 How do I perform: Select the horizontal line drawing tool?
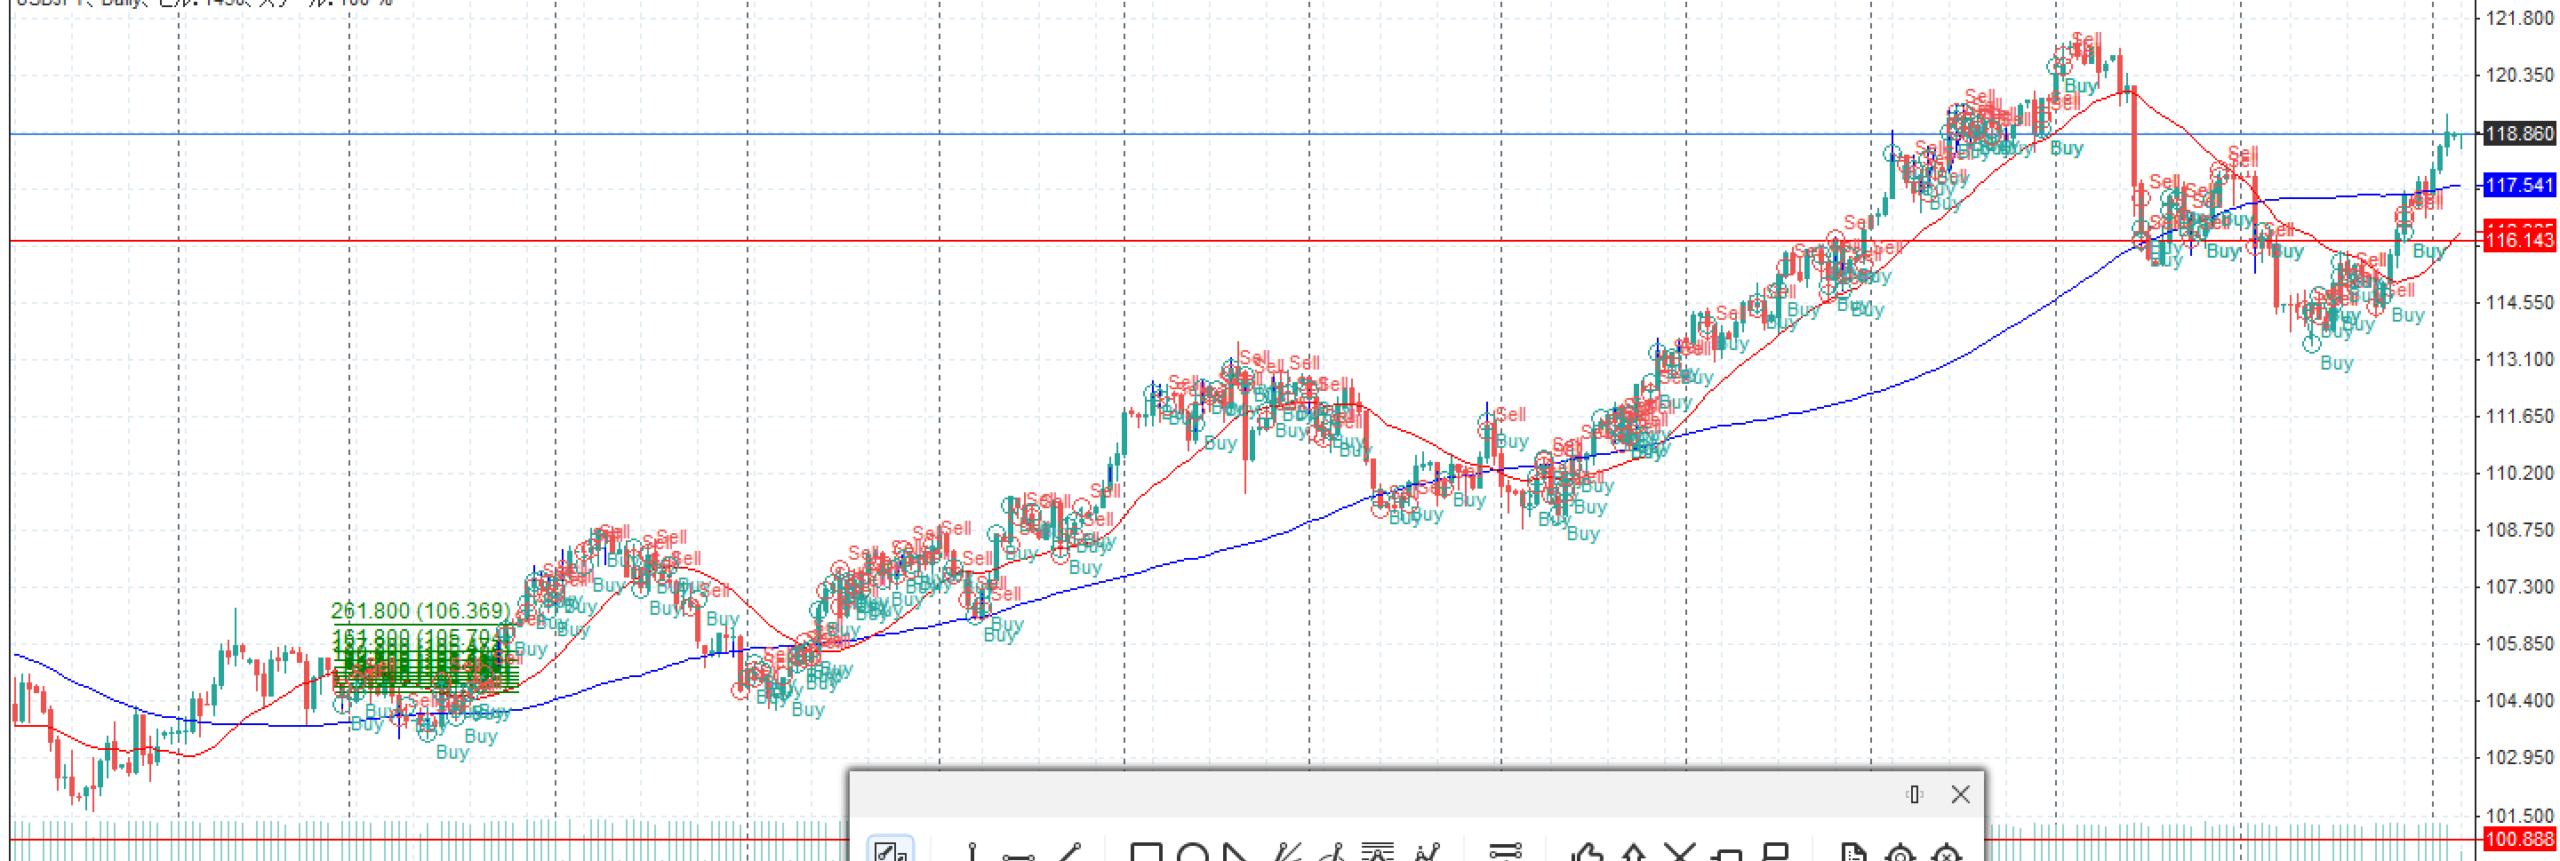pyautogui.click(x=1018, y=855)
